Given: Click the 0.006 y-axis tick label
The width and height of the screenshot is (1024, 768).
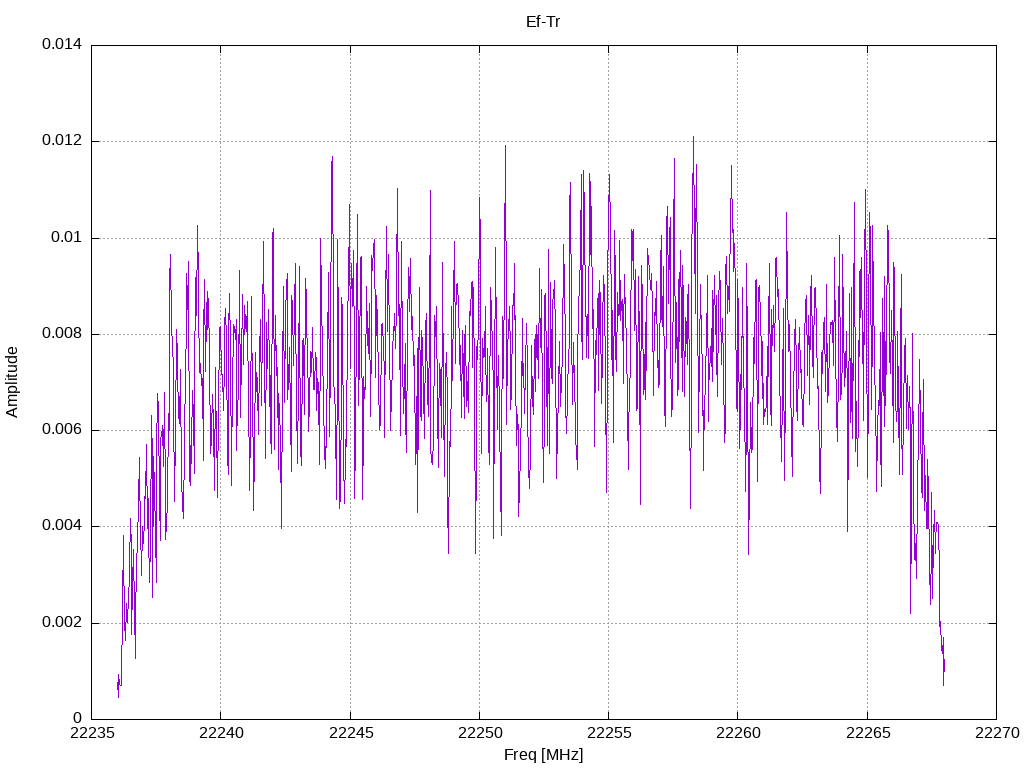Looking at the screenshot, I should [62, 429].
